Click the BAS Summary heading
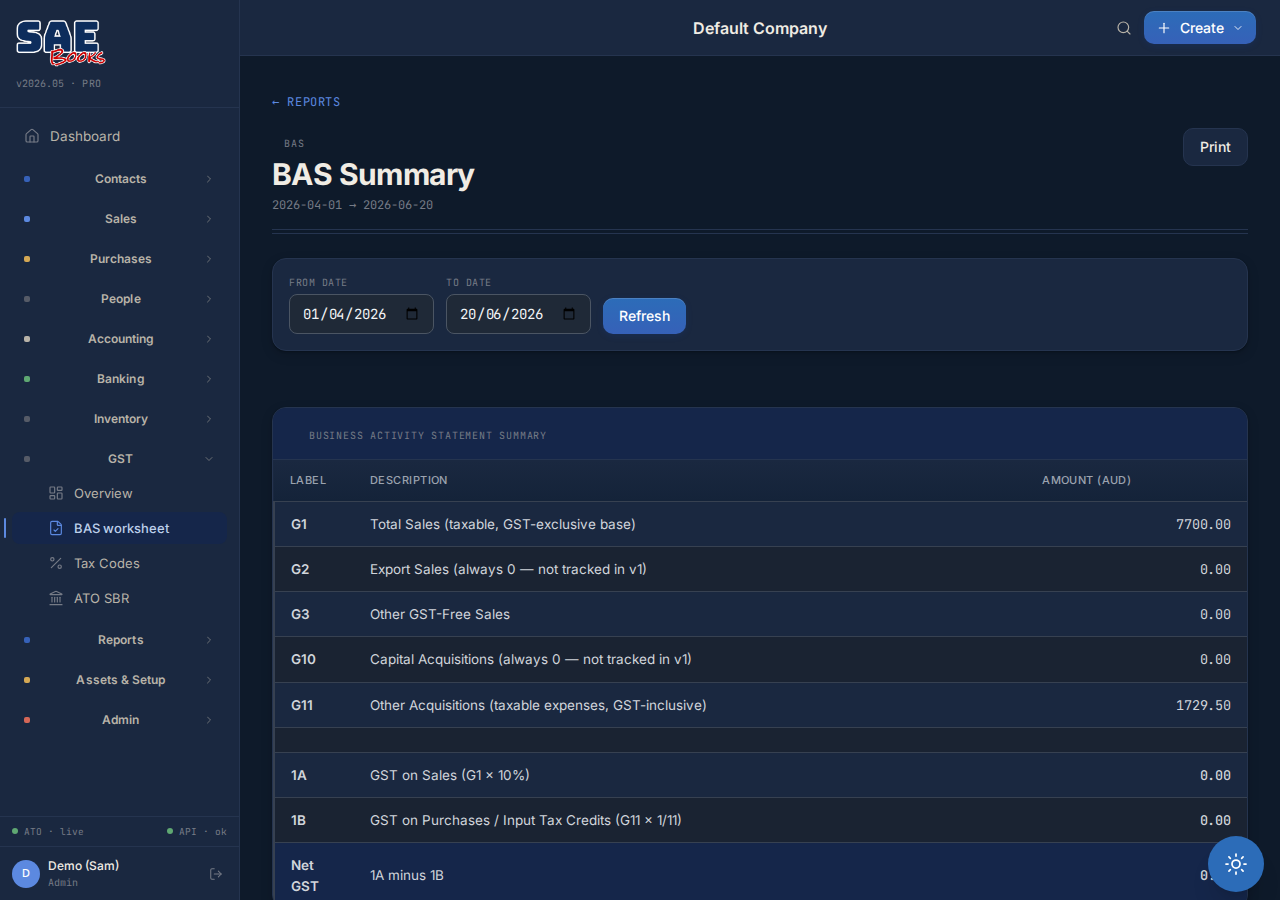This screenshot has width=1280, height=900. tap(373, 175)
